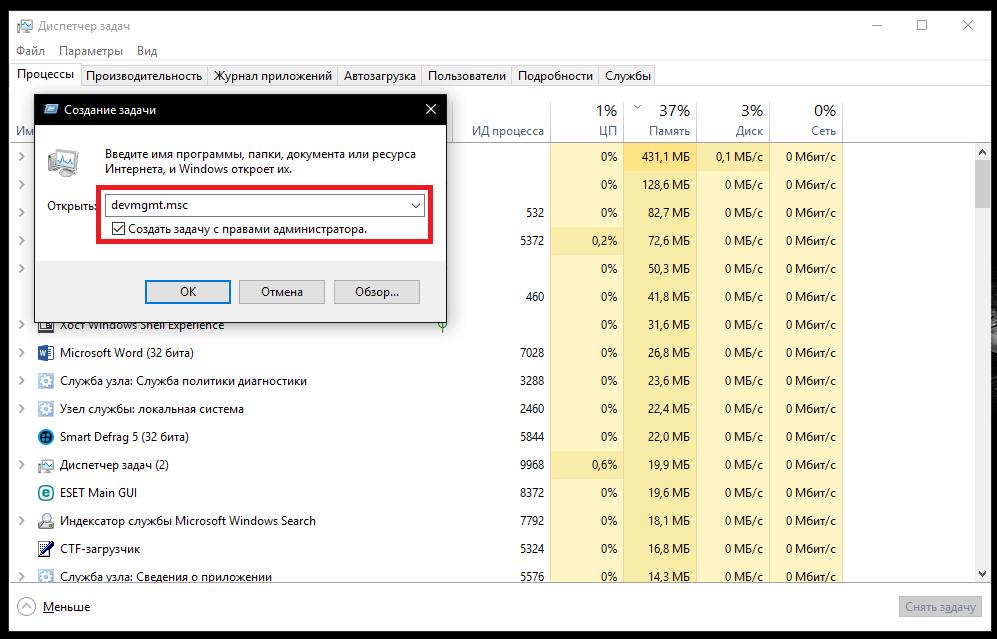997x639 pixels.
Task: Close the Создание задачи dialog
Action: (430, 109)
